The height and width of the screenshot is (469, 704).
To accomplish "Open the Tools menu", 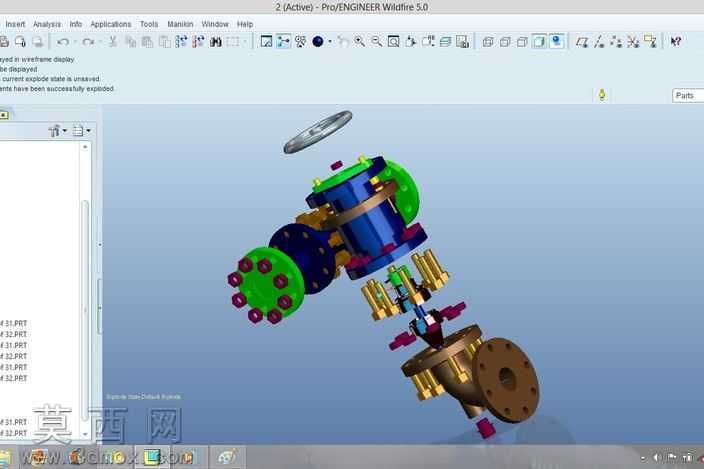I will 149,24.
